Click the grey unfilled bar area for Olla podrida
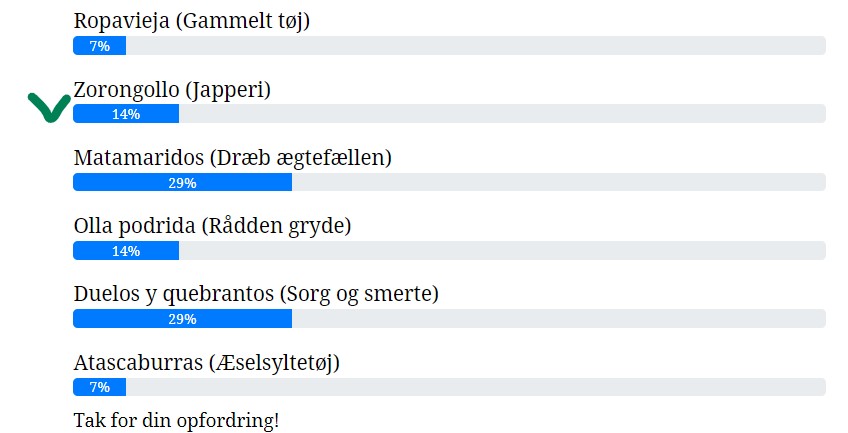Viewport: 848px width, 433px height. pos(500,251)
